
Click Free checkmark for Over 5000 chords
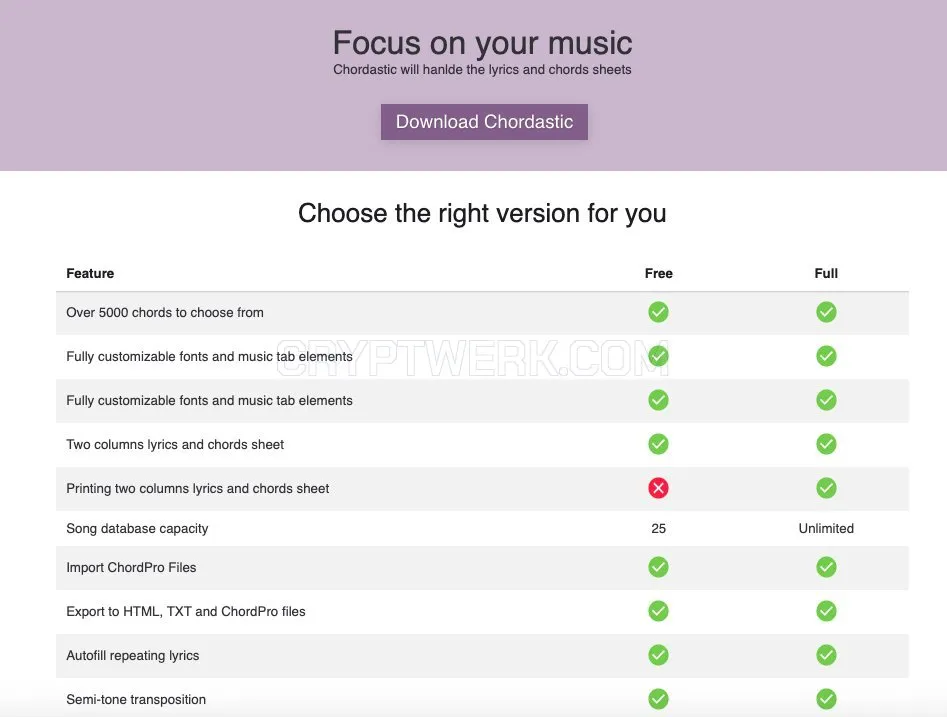pos(658,312)
